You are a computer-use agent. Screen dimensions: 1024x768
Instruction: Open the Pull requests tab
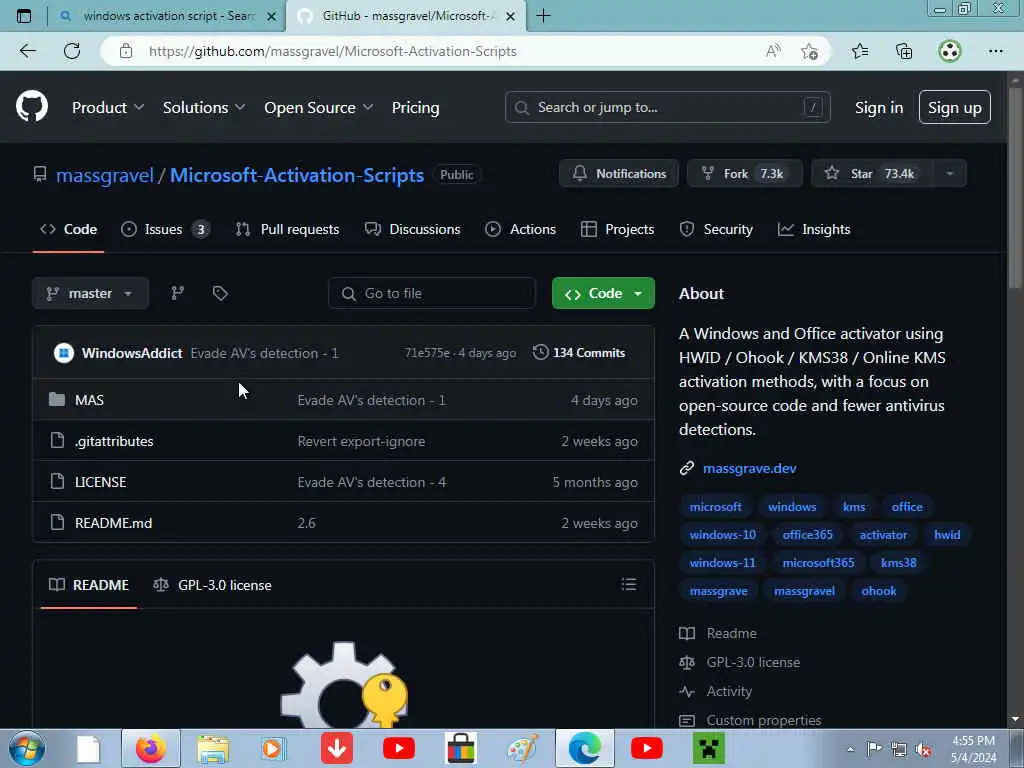click(x=287, y=229)
